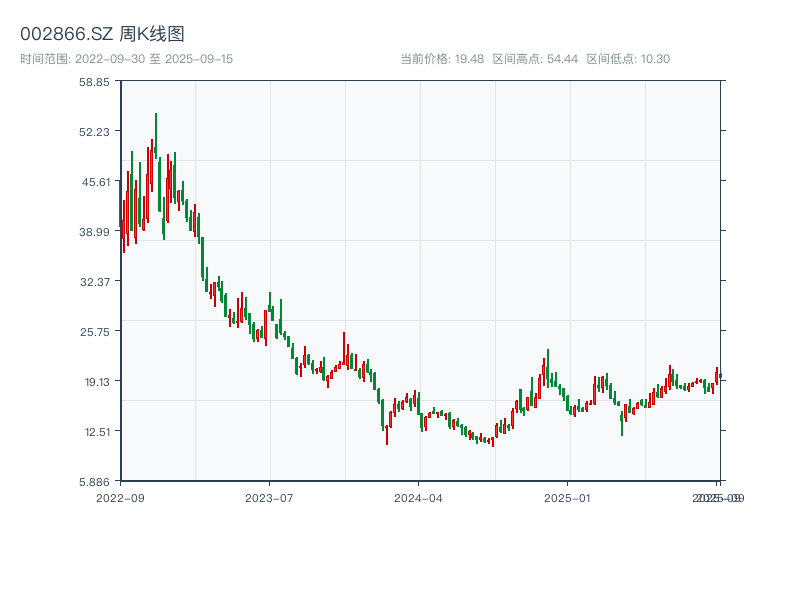Click the y-axis label 52.23

tap(94, 132)
